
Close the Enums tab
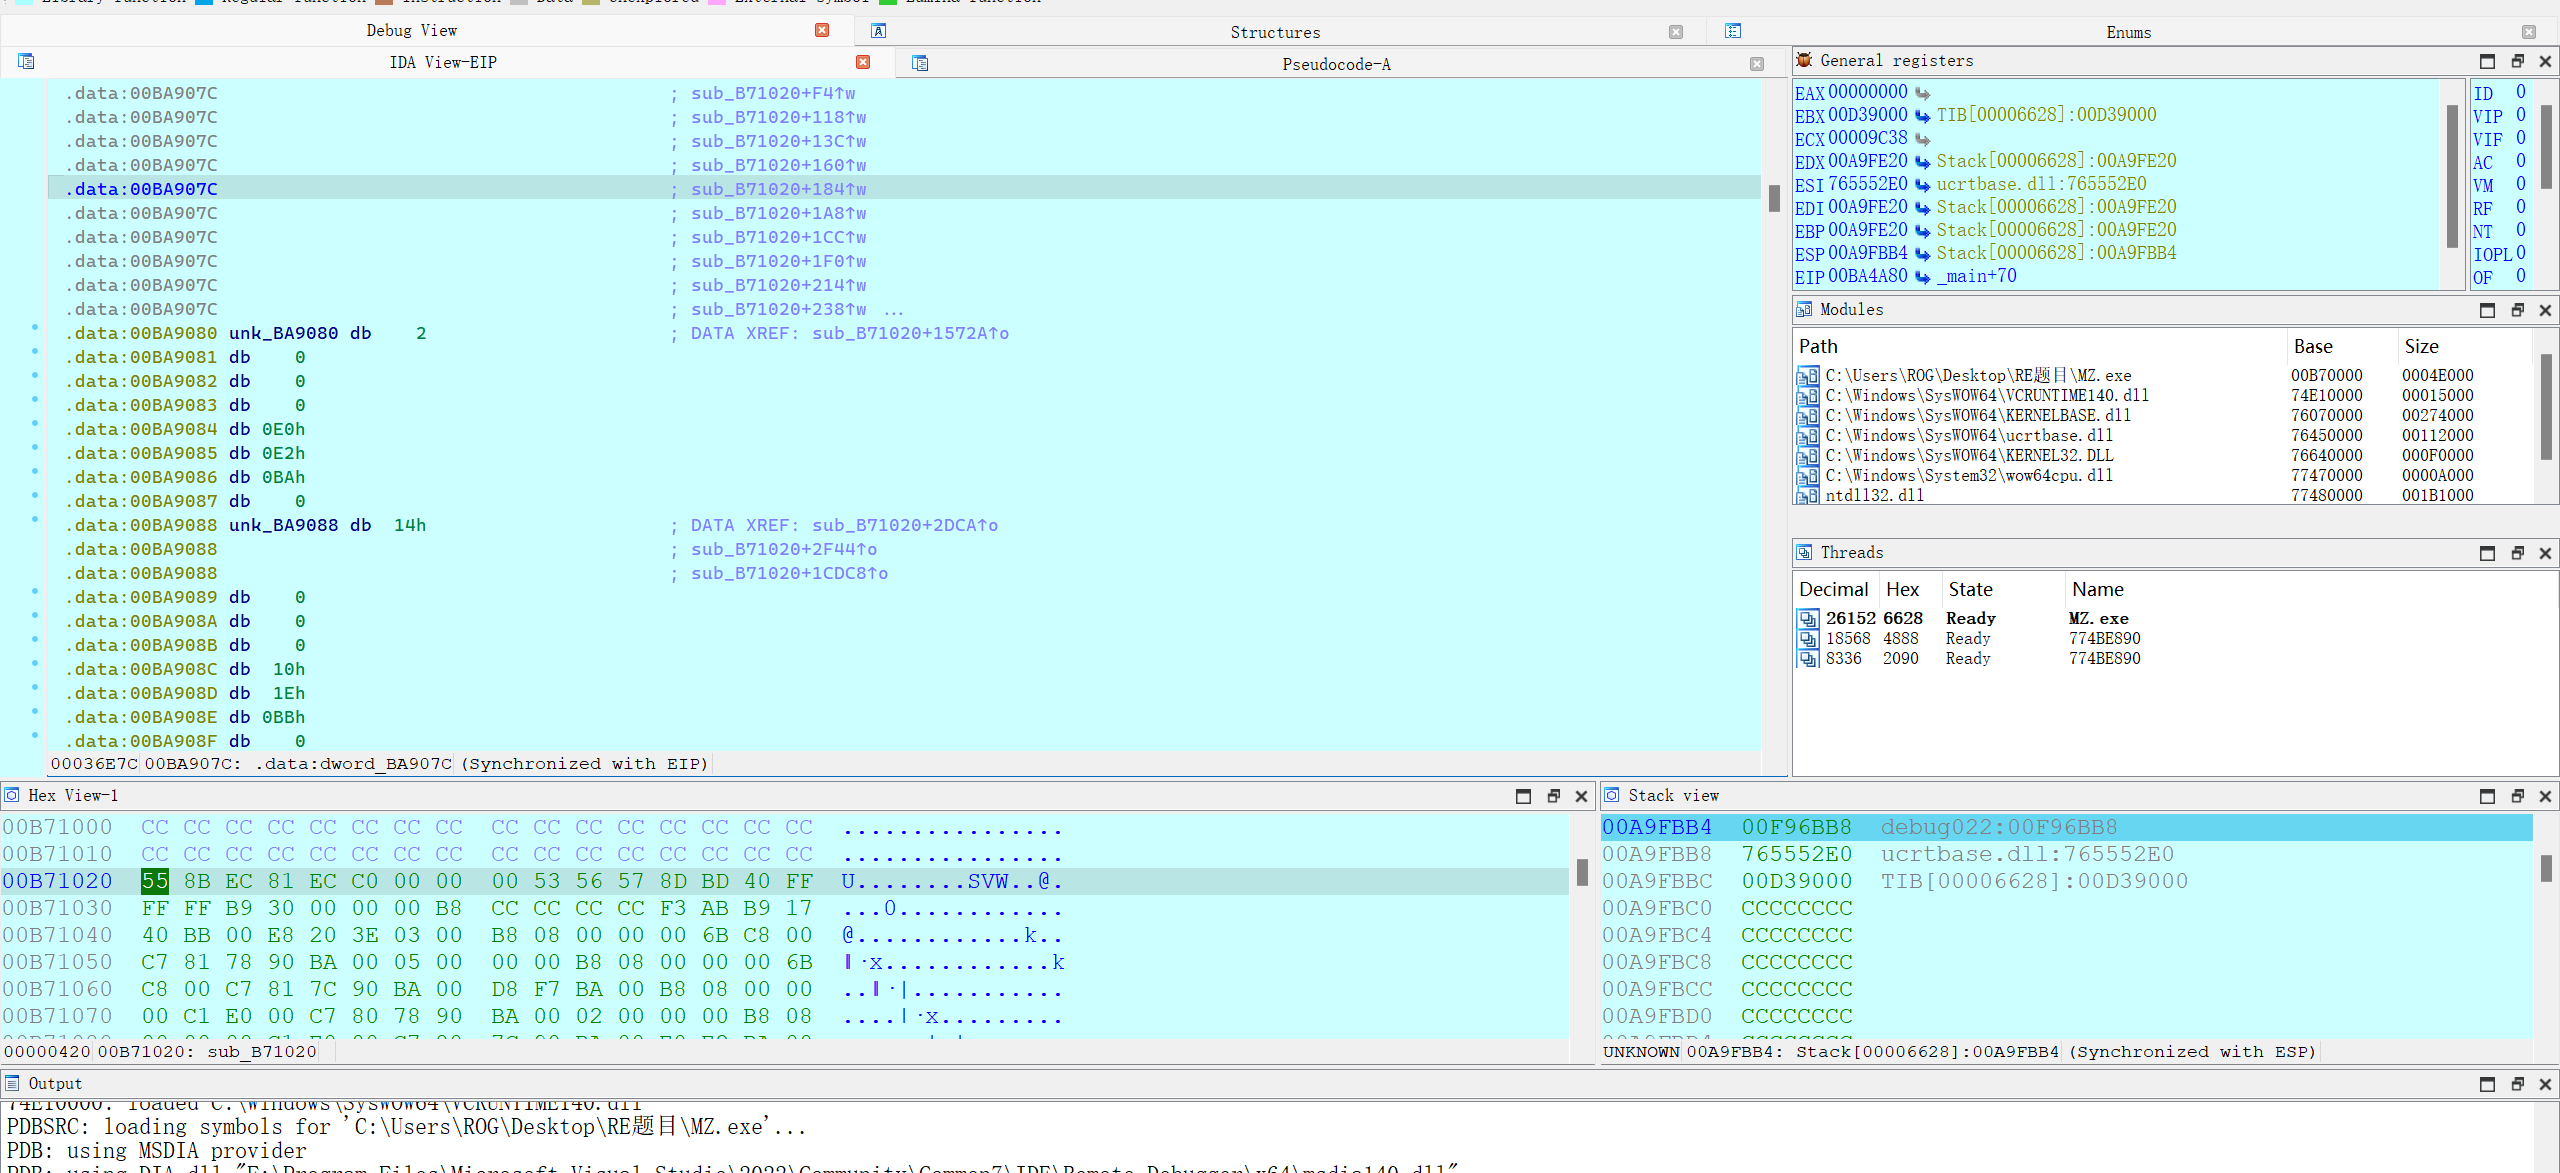click(x=2529, y=32)
